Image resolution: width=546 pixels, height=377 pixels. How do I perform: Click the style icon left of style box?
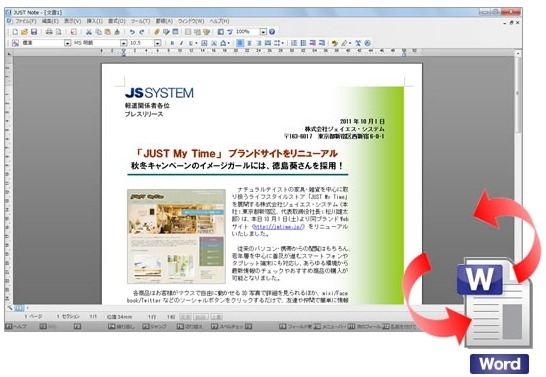coord(15,43)
